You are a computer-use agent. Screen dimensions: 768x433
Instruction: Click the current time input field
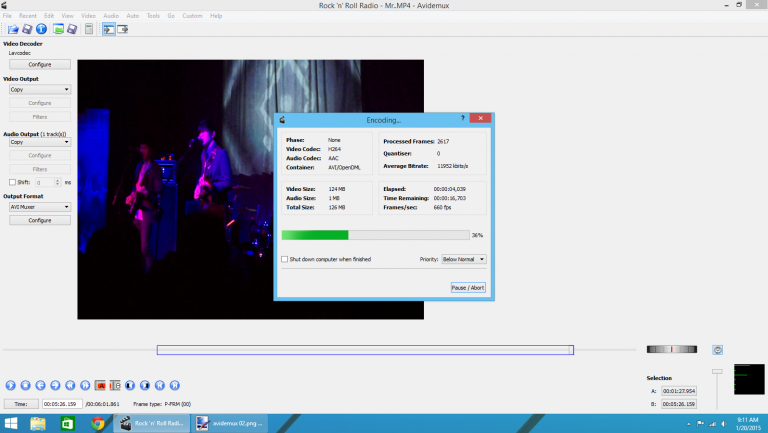(x=62, y=403)
